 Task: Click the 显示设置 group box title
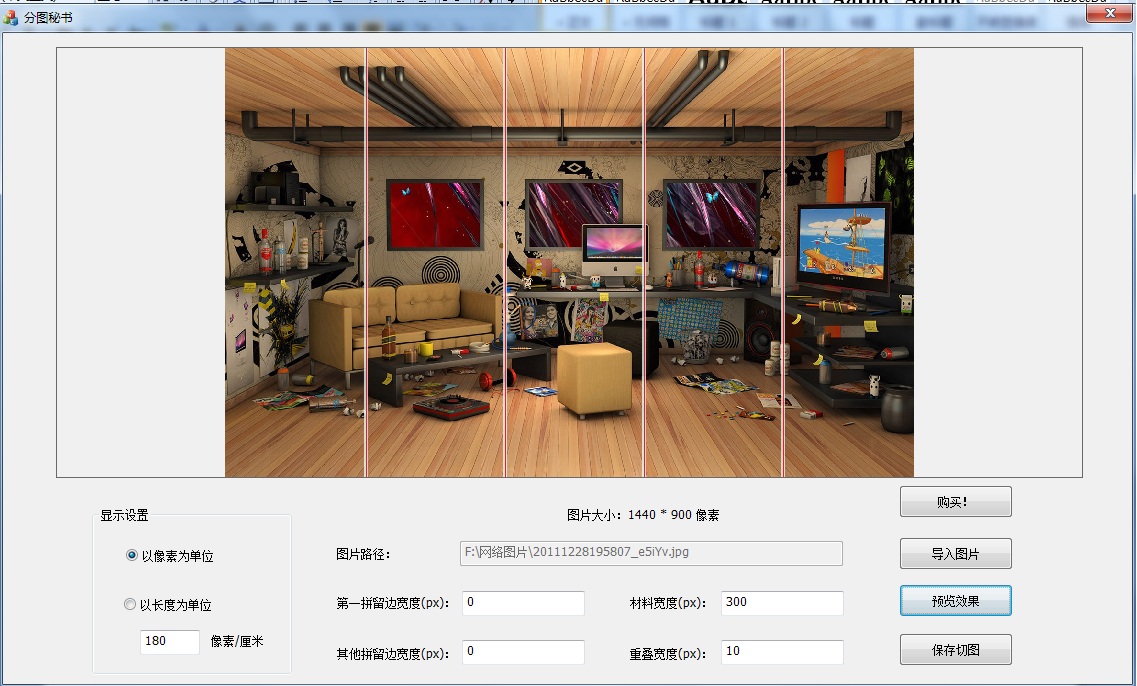(124, 515)
